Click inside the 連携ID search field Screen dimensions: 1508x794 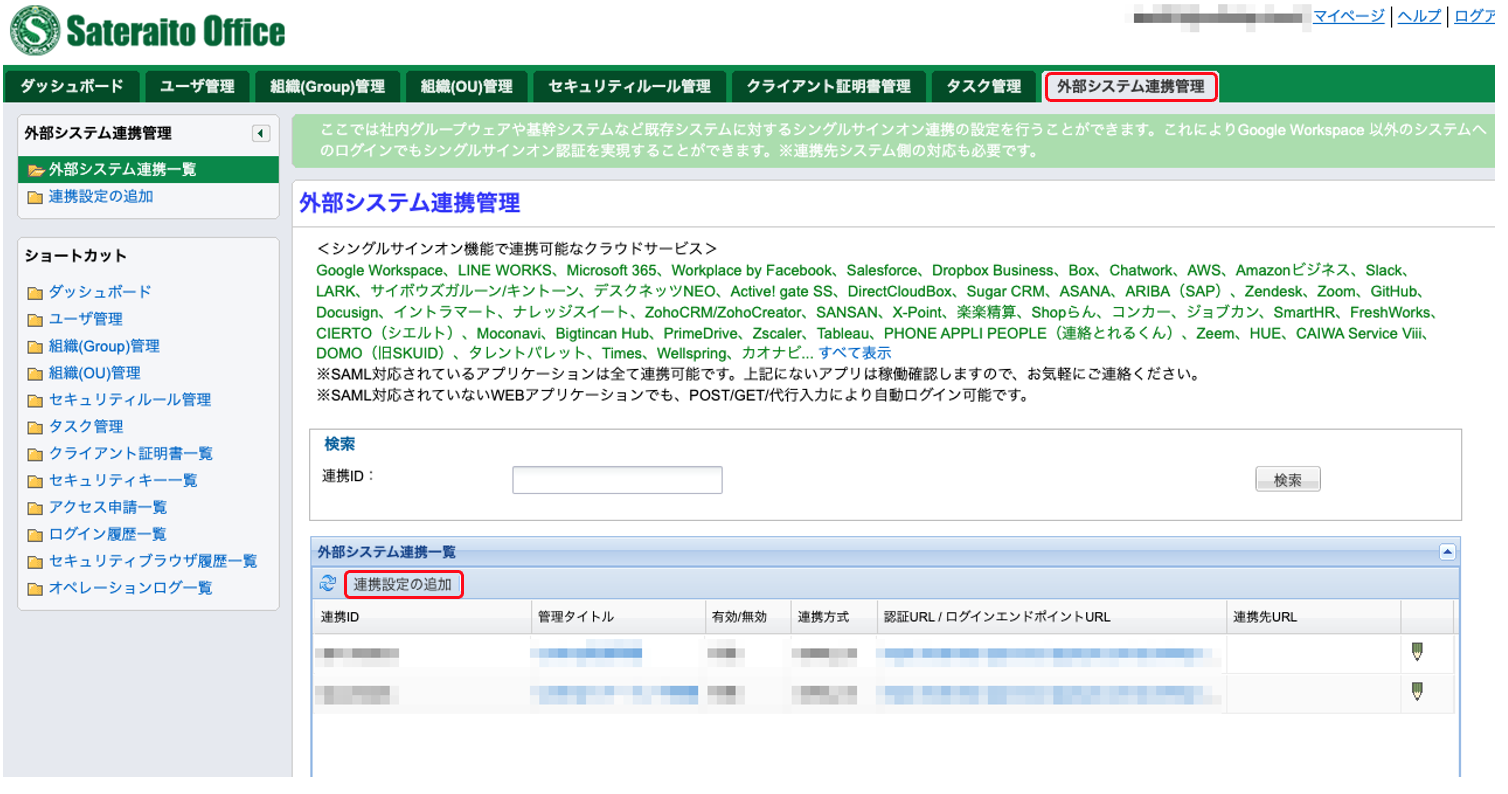click(617, 480)
